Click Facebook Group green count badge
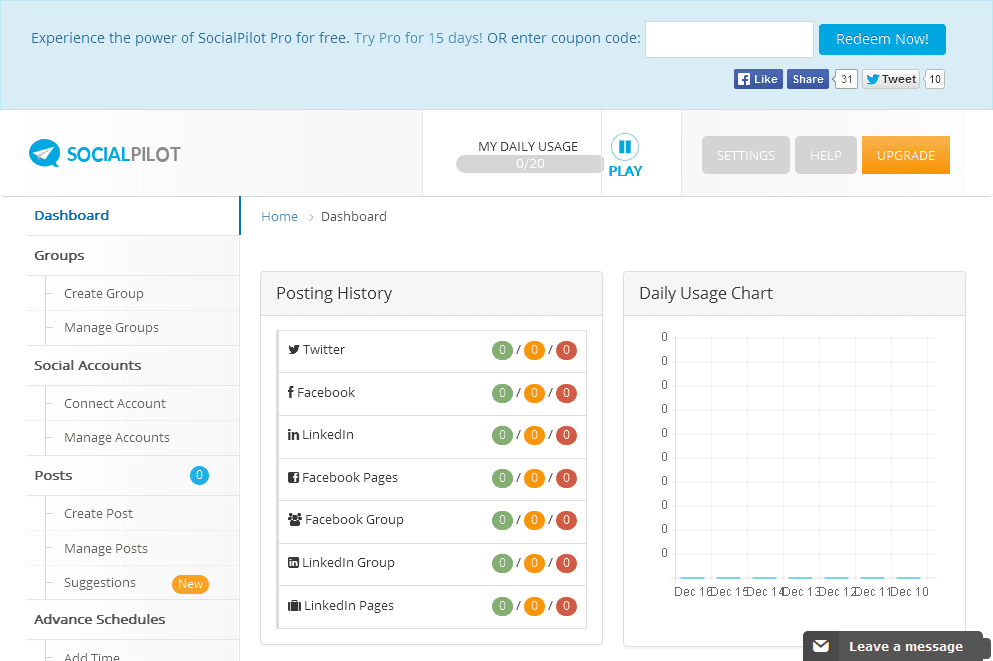 pos(502,520)
